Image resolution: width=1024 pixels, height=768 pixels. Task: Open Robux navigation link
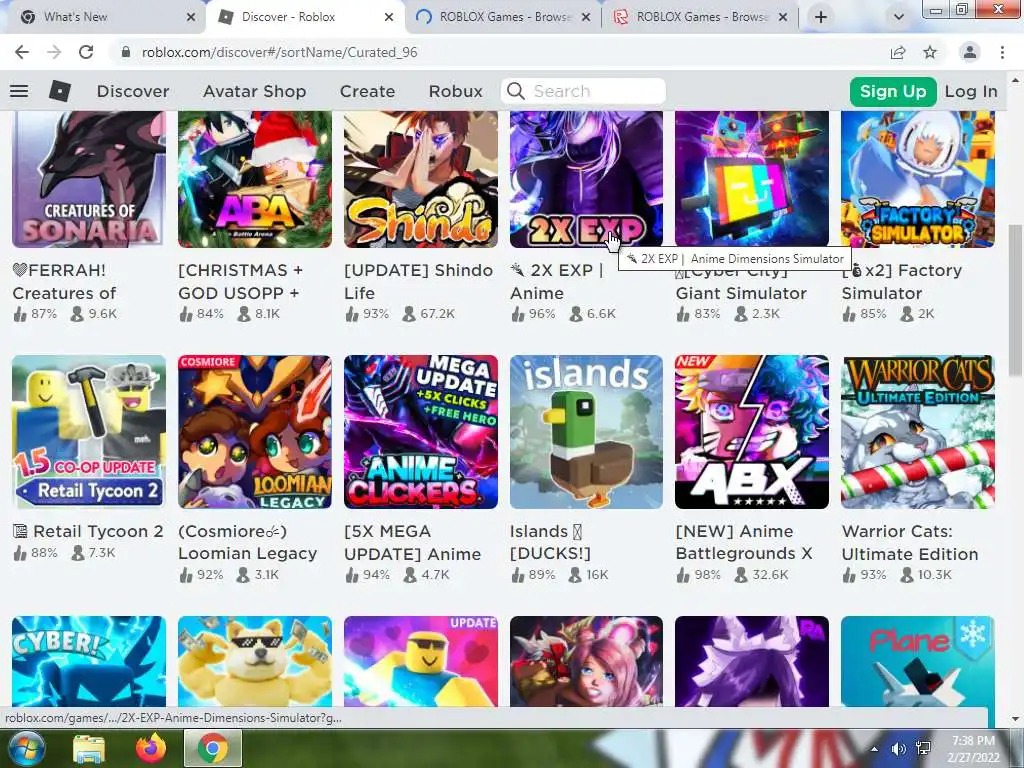click(455, 91)
